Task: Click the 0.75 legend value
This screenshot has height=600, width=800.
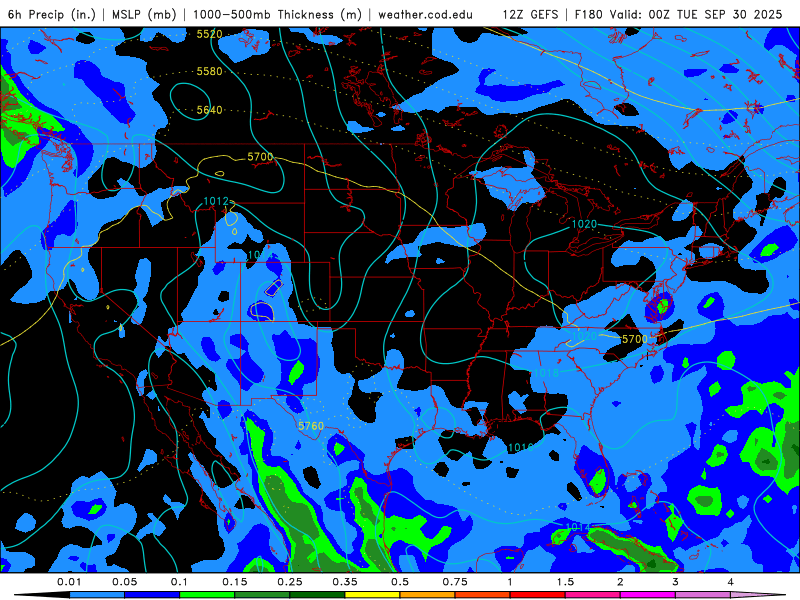Action: pyautogui.click(x=455, y=582)
